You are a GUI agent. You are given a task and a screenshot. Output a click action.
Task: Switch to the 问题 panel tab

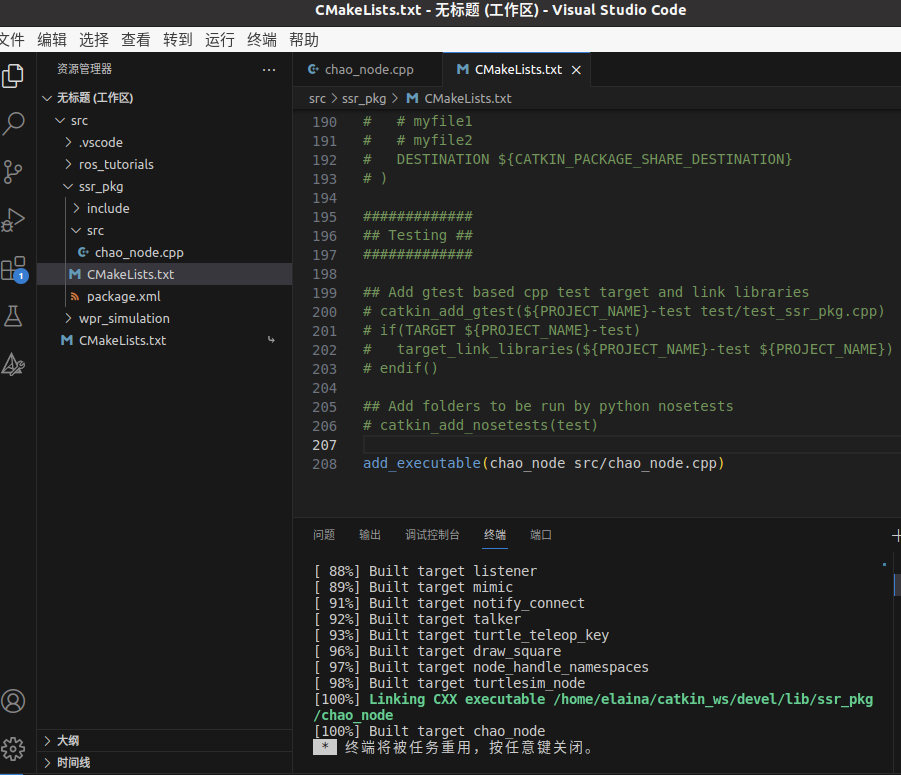coord(324,535)
